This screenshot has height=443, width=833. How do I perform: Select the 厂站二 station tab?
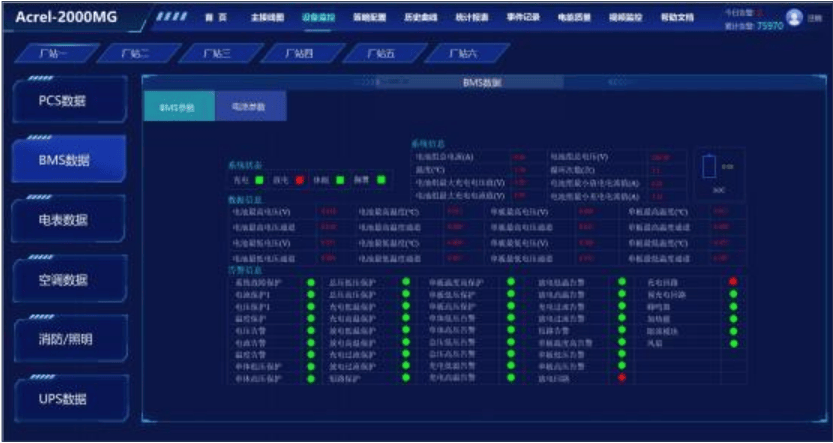[135, 53]
